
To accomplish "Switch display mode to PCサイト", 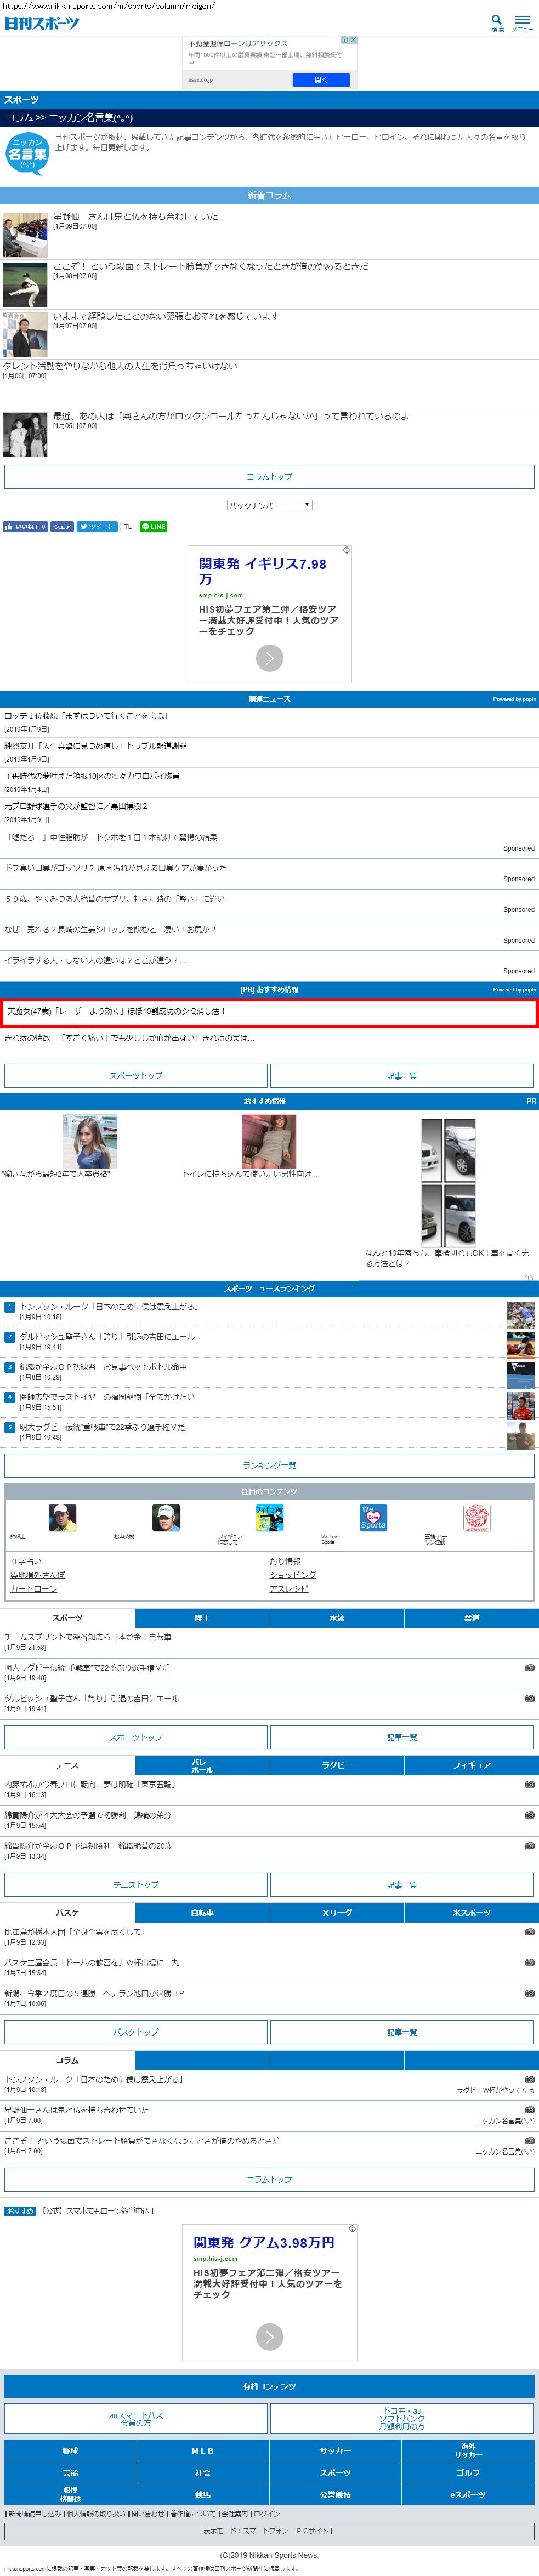I will tap(311, 2531).
